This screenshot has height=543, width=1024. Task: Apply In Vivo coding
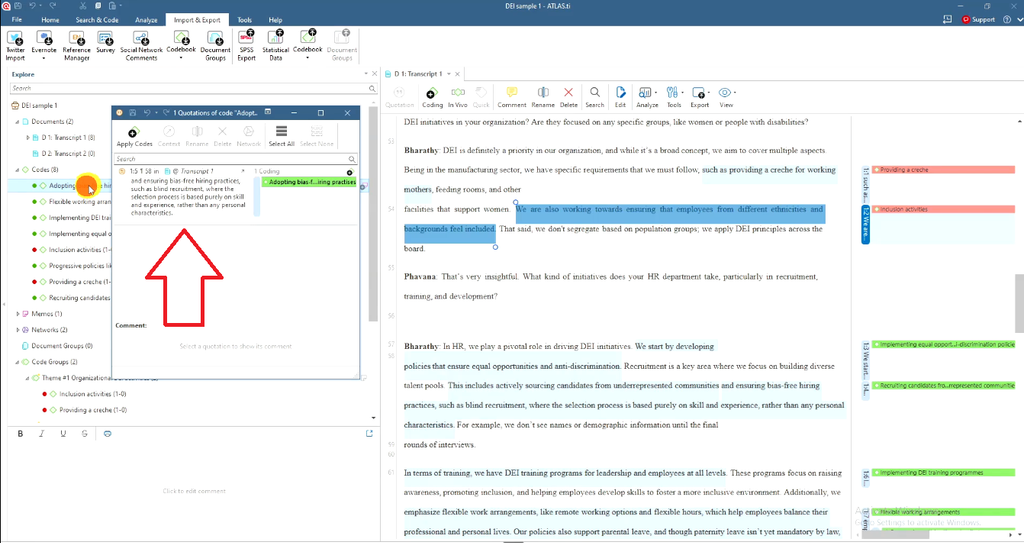tap(457, 97)
